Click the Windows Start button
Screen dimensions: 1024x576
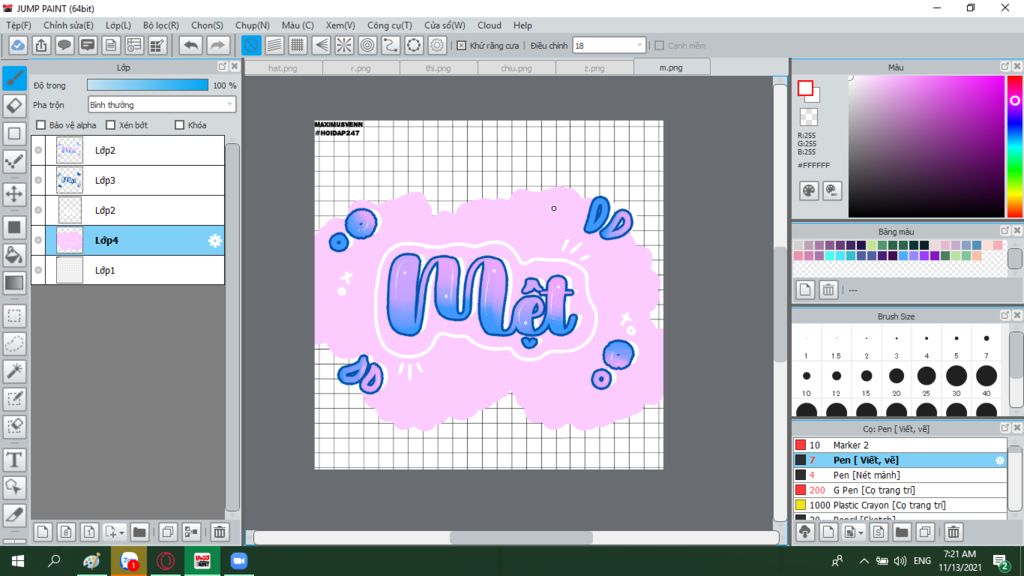[x=18, y=561]
